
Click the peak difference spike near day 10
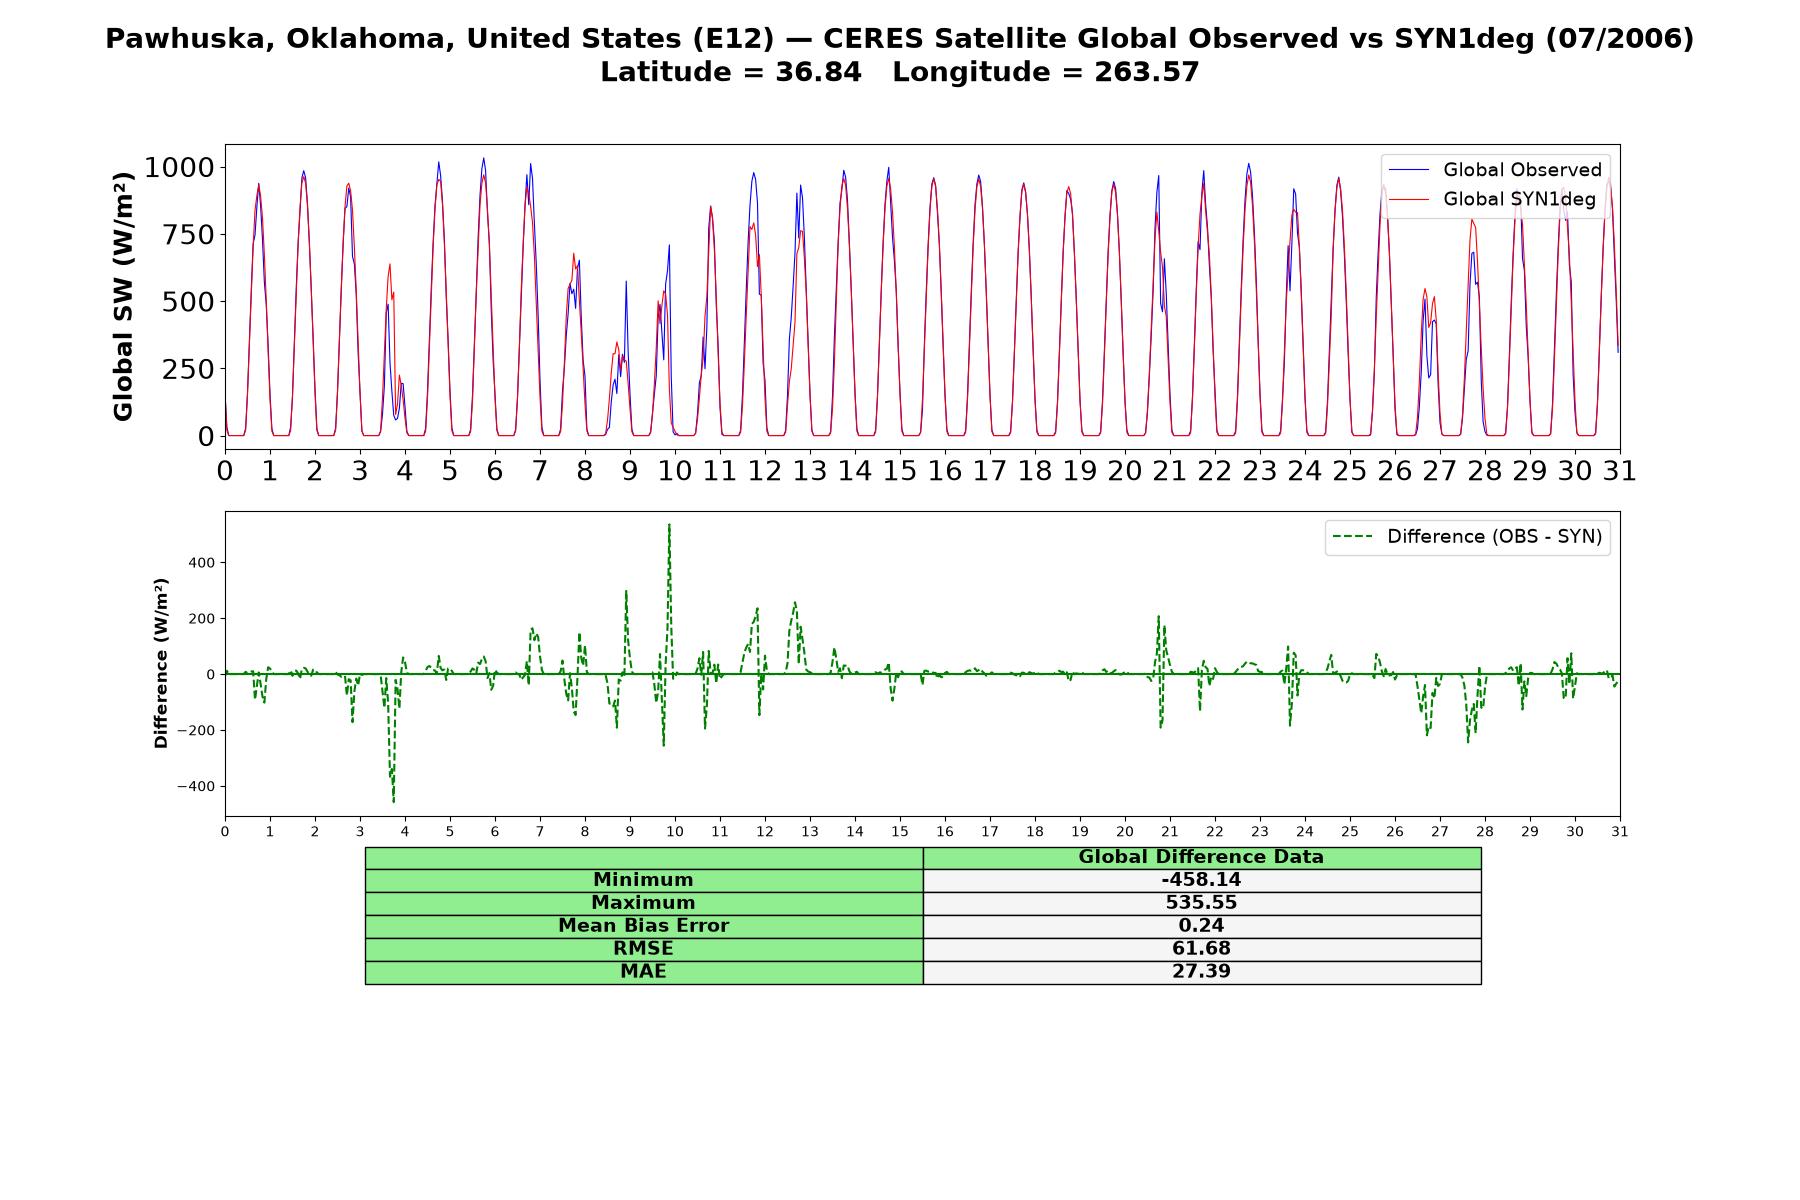pyautogui.click(x=669, y=525)
